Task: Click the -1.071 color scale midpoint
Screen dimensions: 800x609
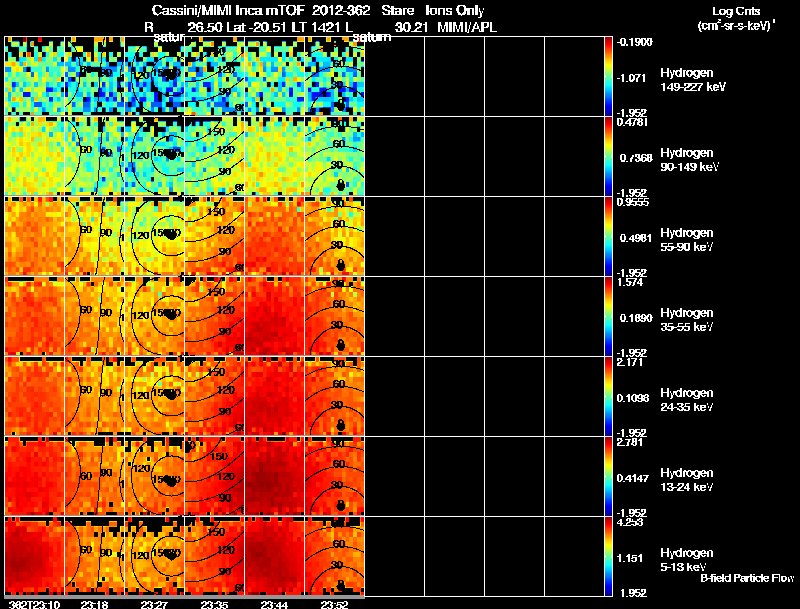Action: pos(631,78)
